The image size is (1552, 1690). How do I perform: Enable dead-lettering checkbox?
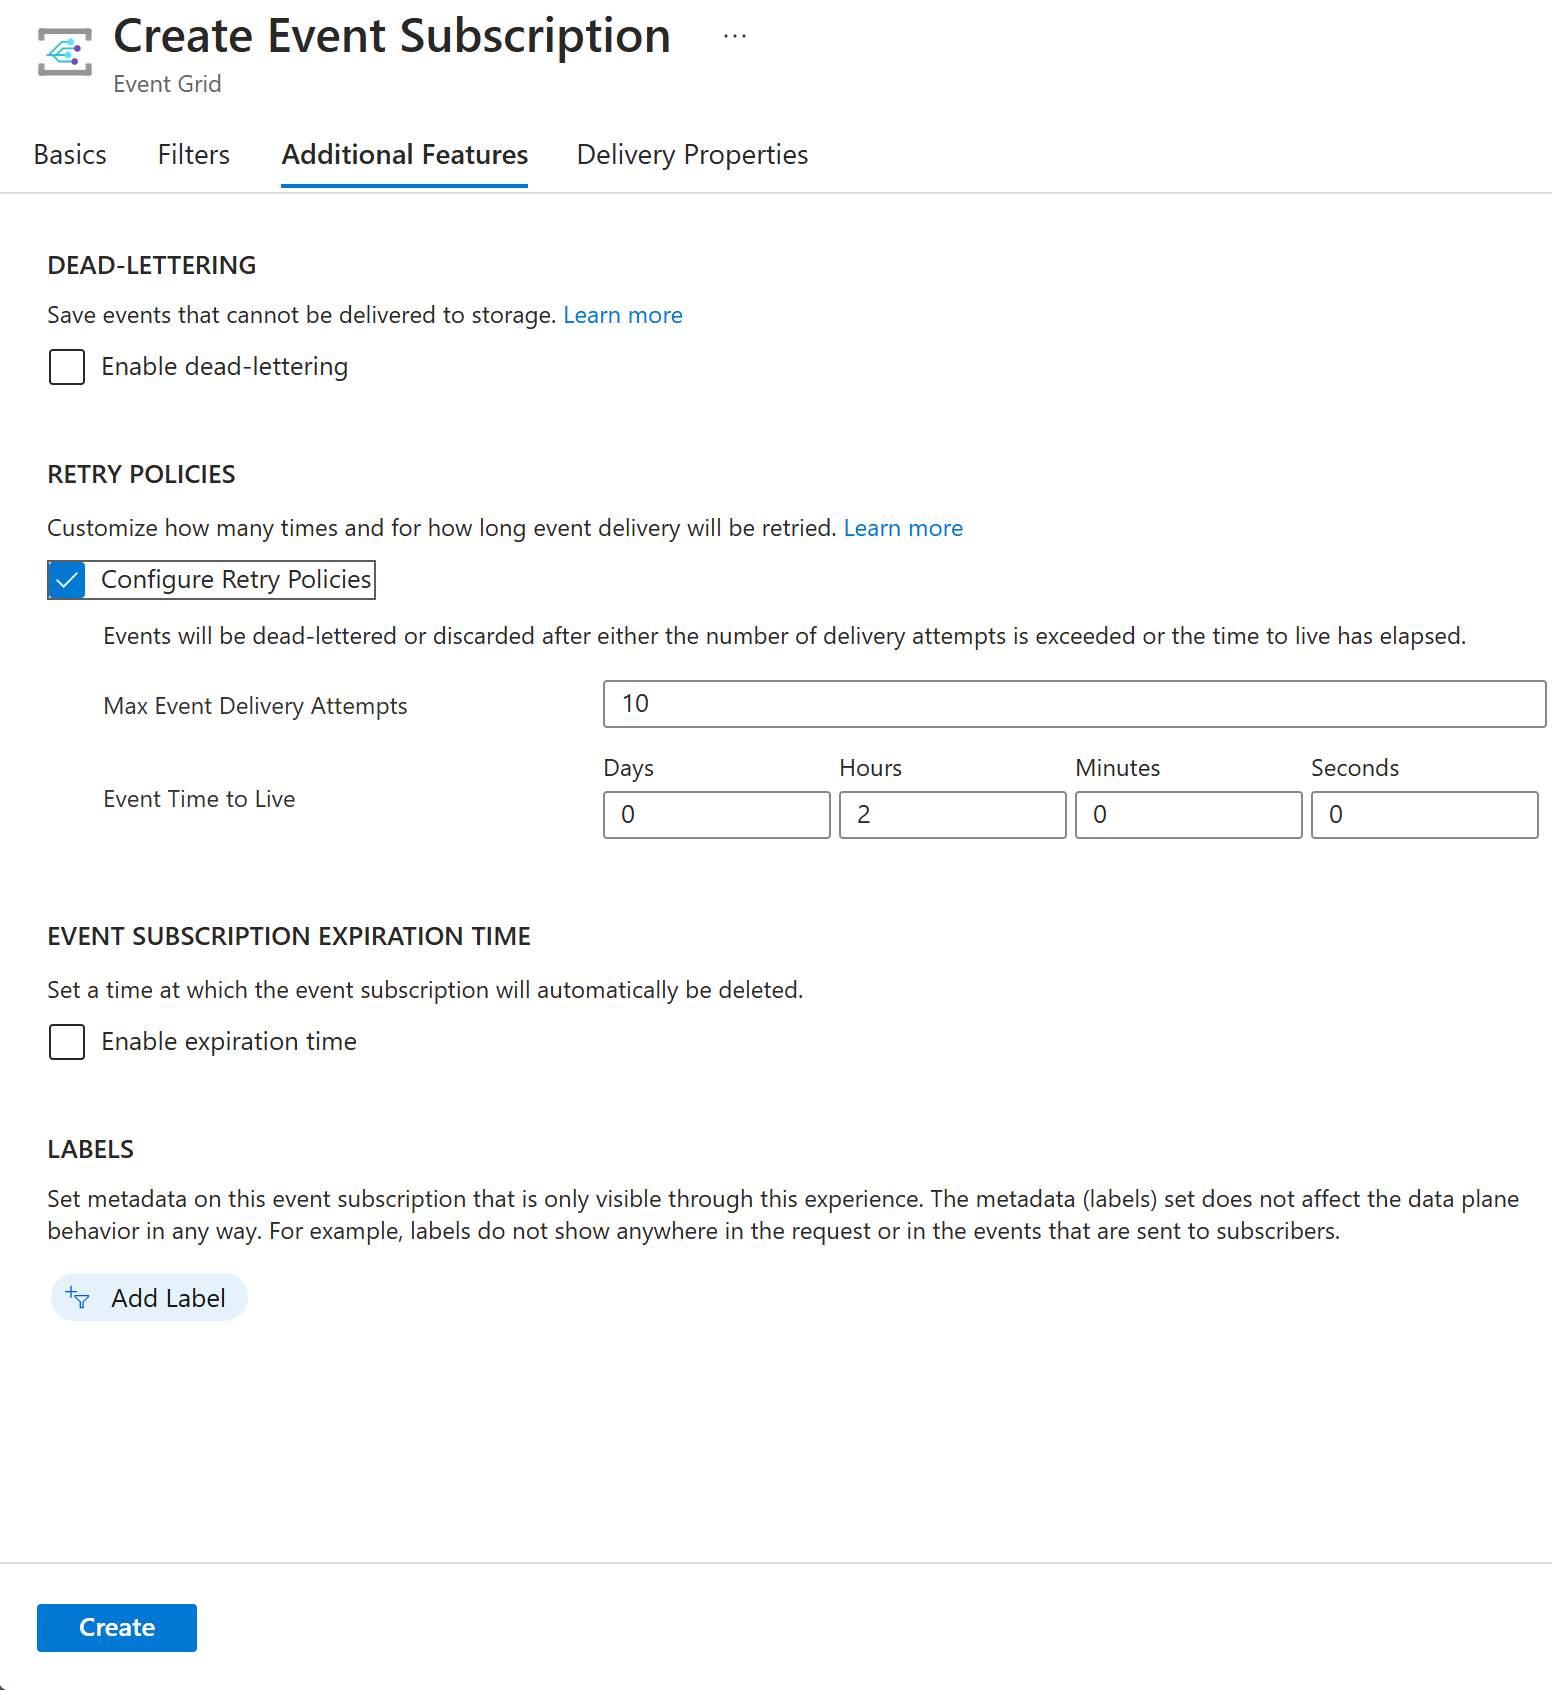pyautogui.click(x=67, y=367)
